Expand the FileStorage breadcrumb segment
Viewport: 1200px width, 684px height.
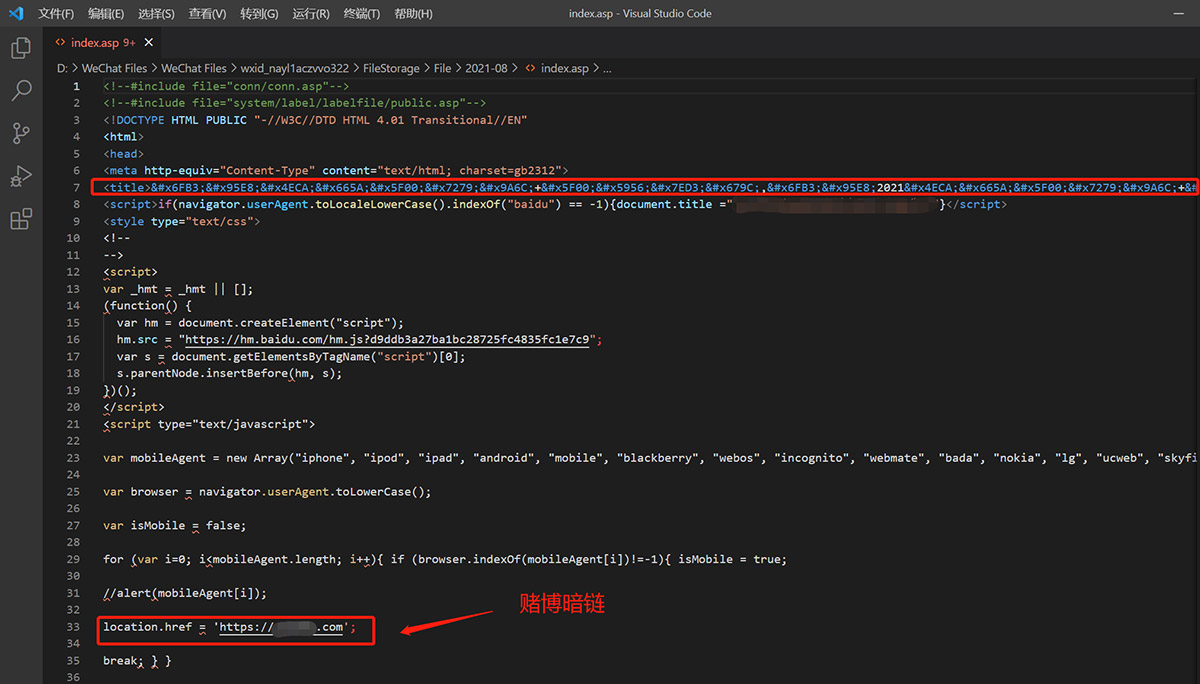(x=391, y=68)
